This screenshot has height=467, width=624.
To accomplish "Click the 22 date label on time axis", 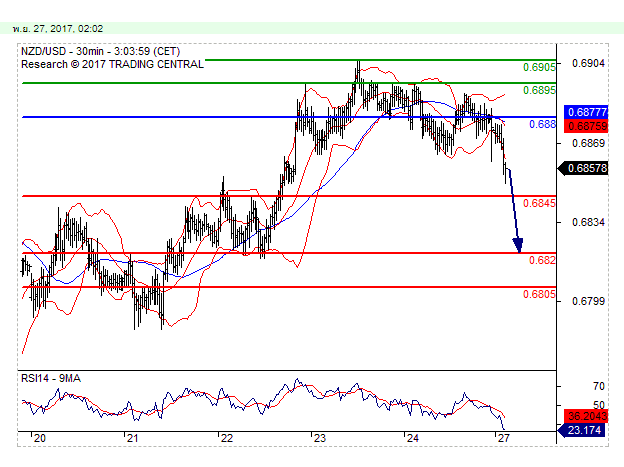I will tap(226, 438).
